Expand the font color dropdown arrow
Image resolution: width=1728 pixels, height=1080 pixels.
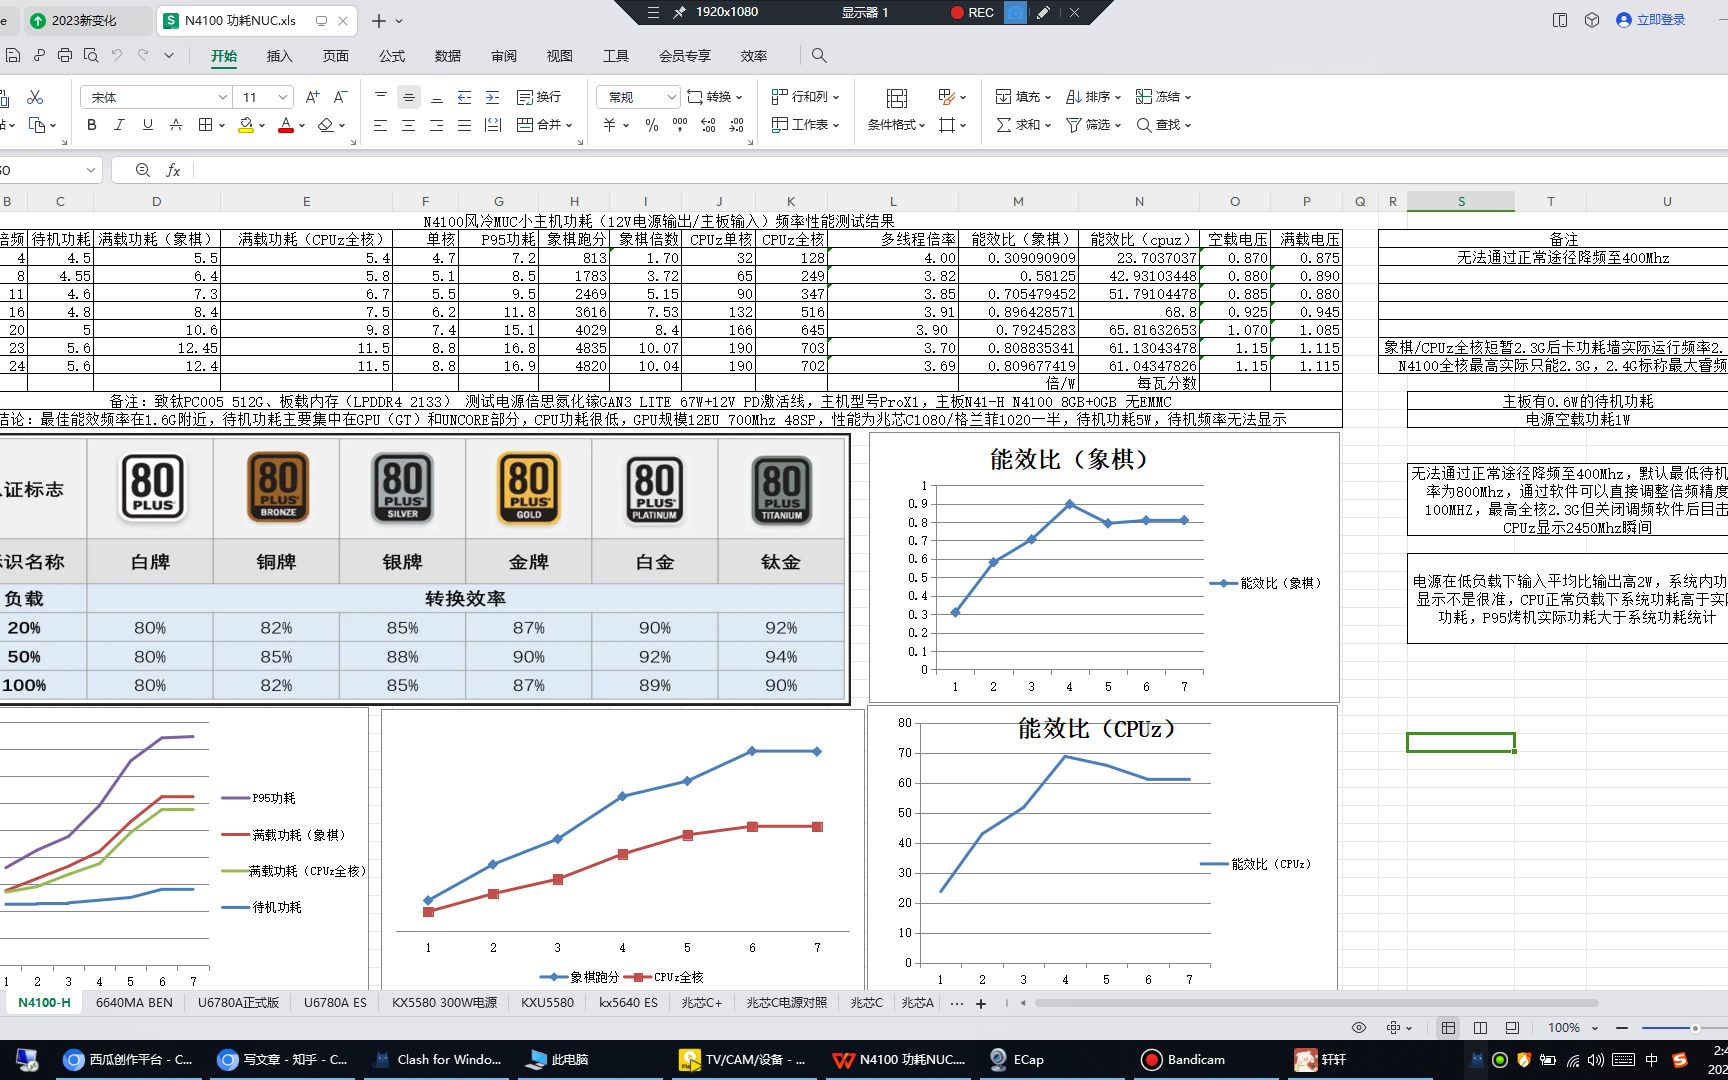302,126
